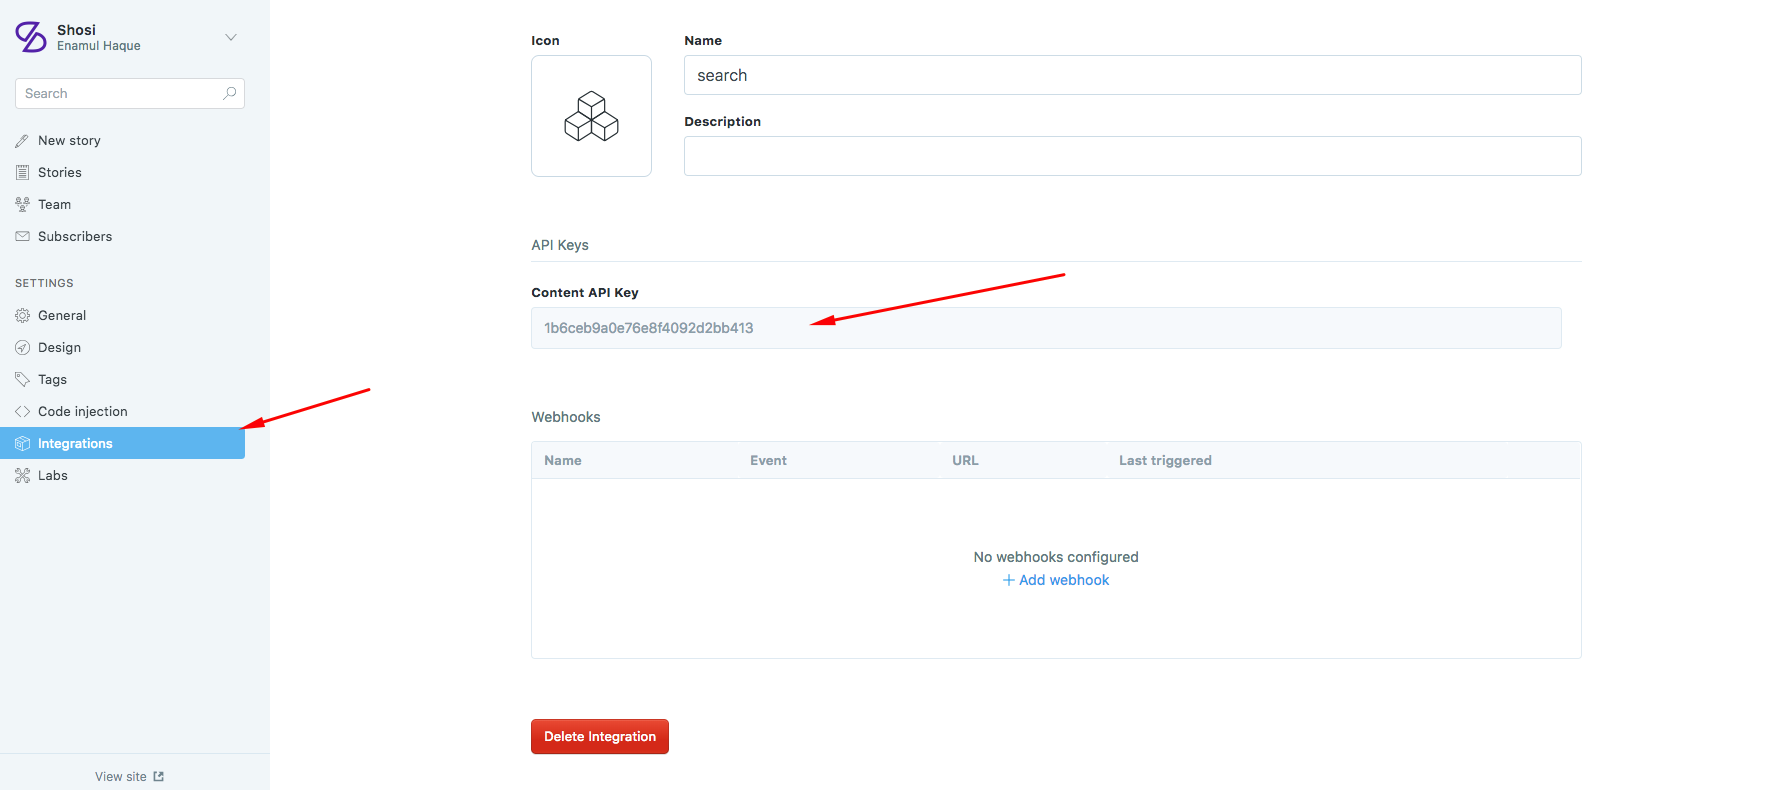Open View site external link

[130, 777]
